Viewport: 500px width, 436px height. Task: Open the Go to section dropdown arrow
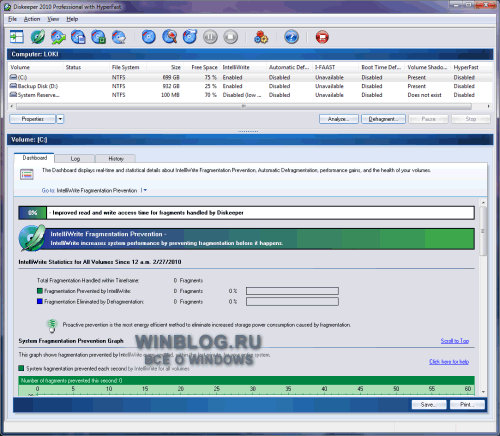tap(144, 190)
